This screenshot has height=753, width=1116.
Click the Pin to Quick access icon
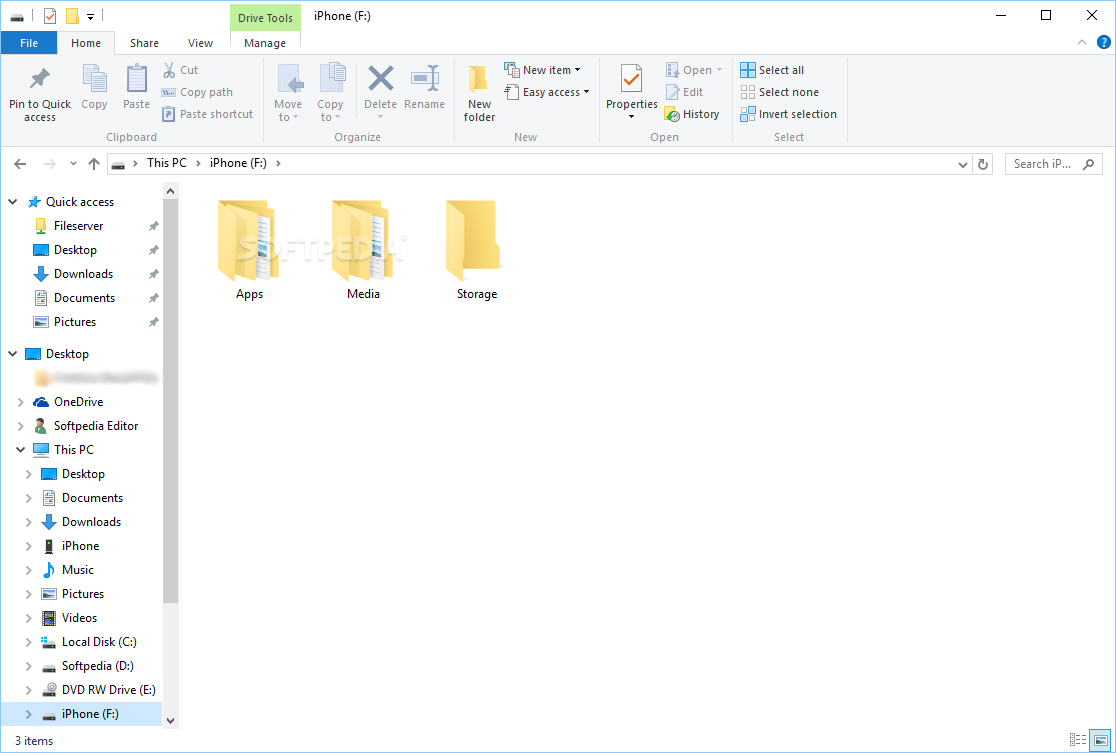pyautogui.click(x=40, y=78)
